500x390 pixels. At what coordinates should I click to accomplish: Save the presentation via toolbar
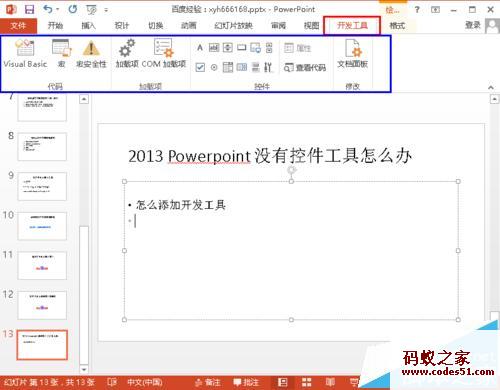click(x=30, y=9)
